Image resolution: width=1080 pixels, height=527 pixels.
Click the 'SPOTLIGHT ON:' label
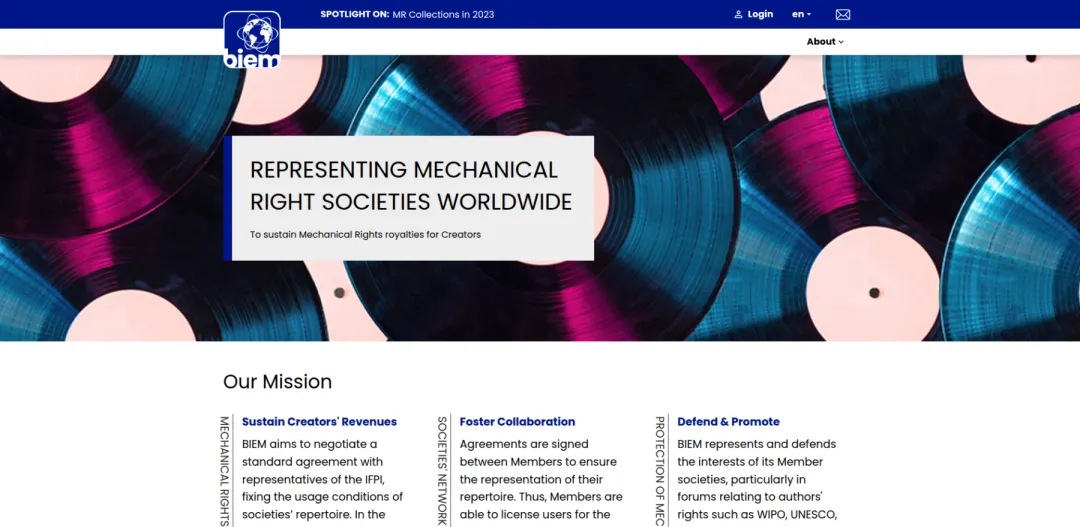(x=355, y=15)
